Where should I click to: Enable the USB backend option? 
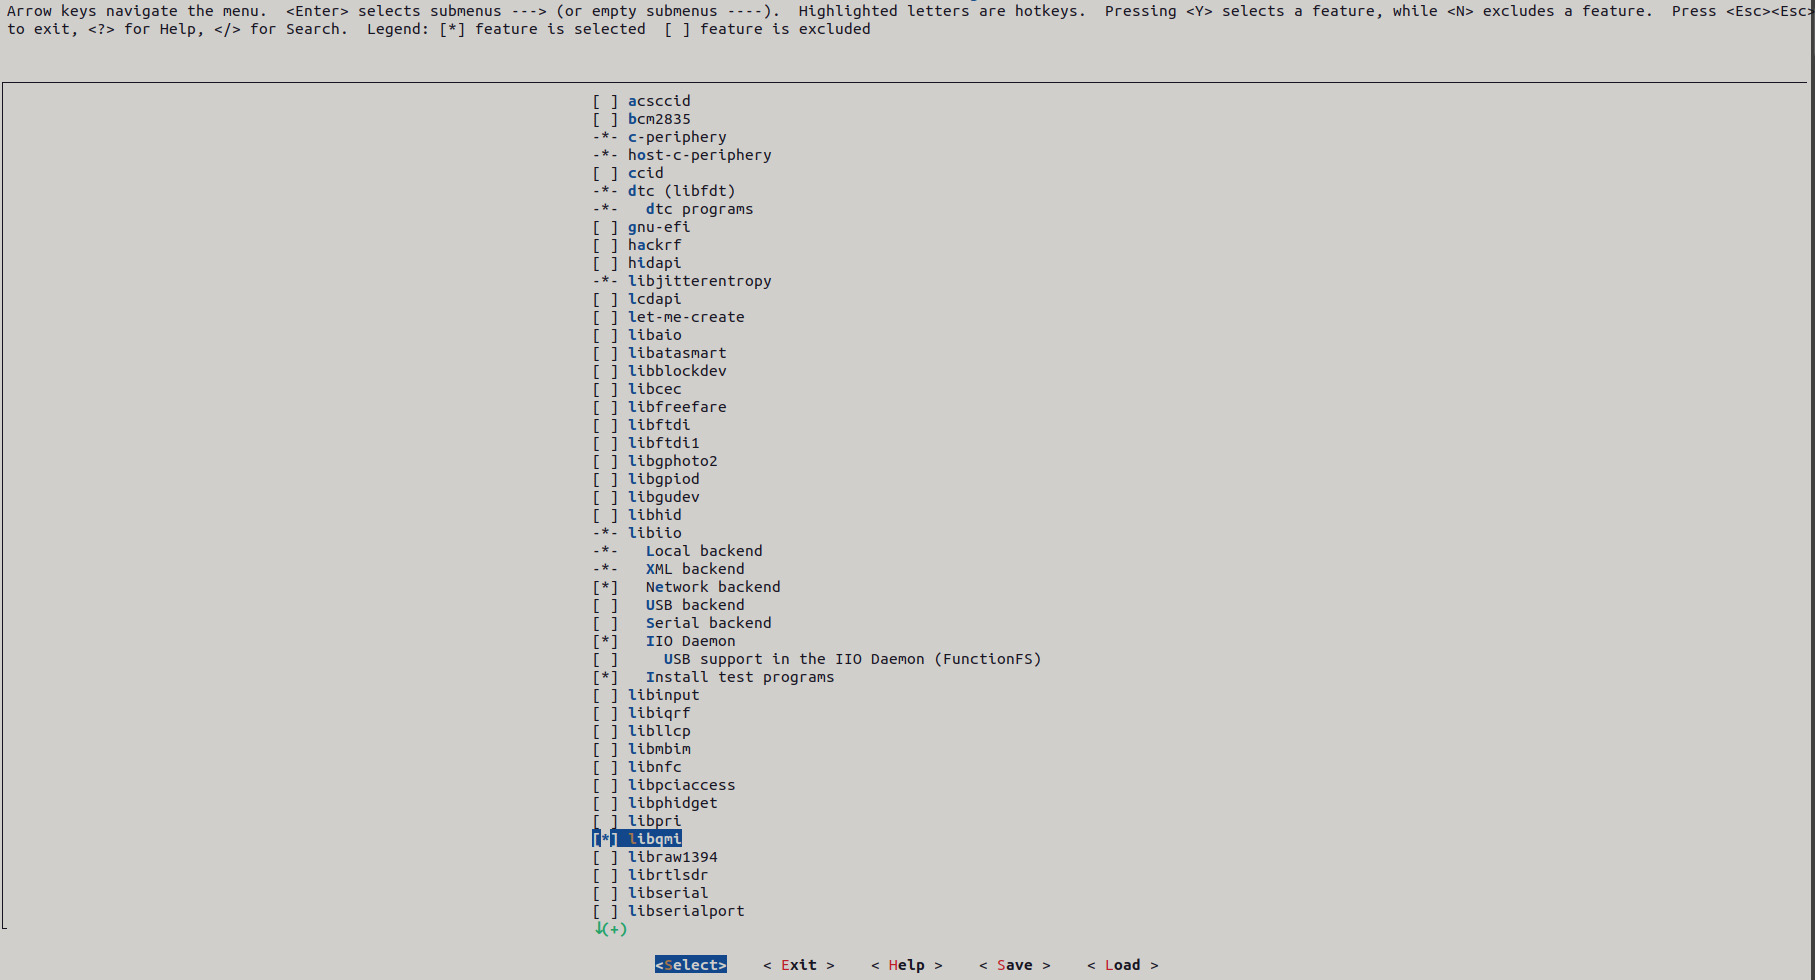pyautogui.click(x=605, y=605)
